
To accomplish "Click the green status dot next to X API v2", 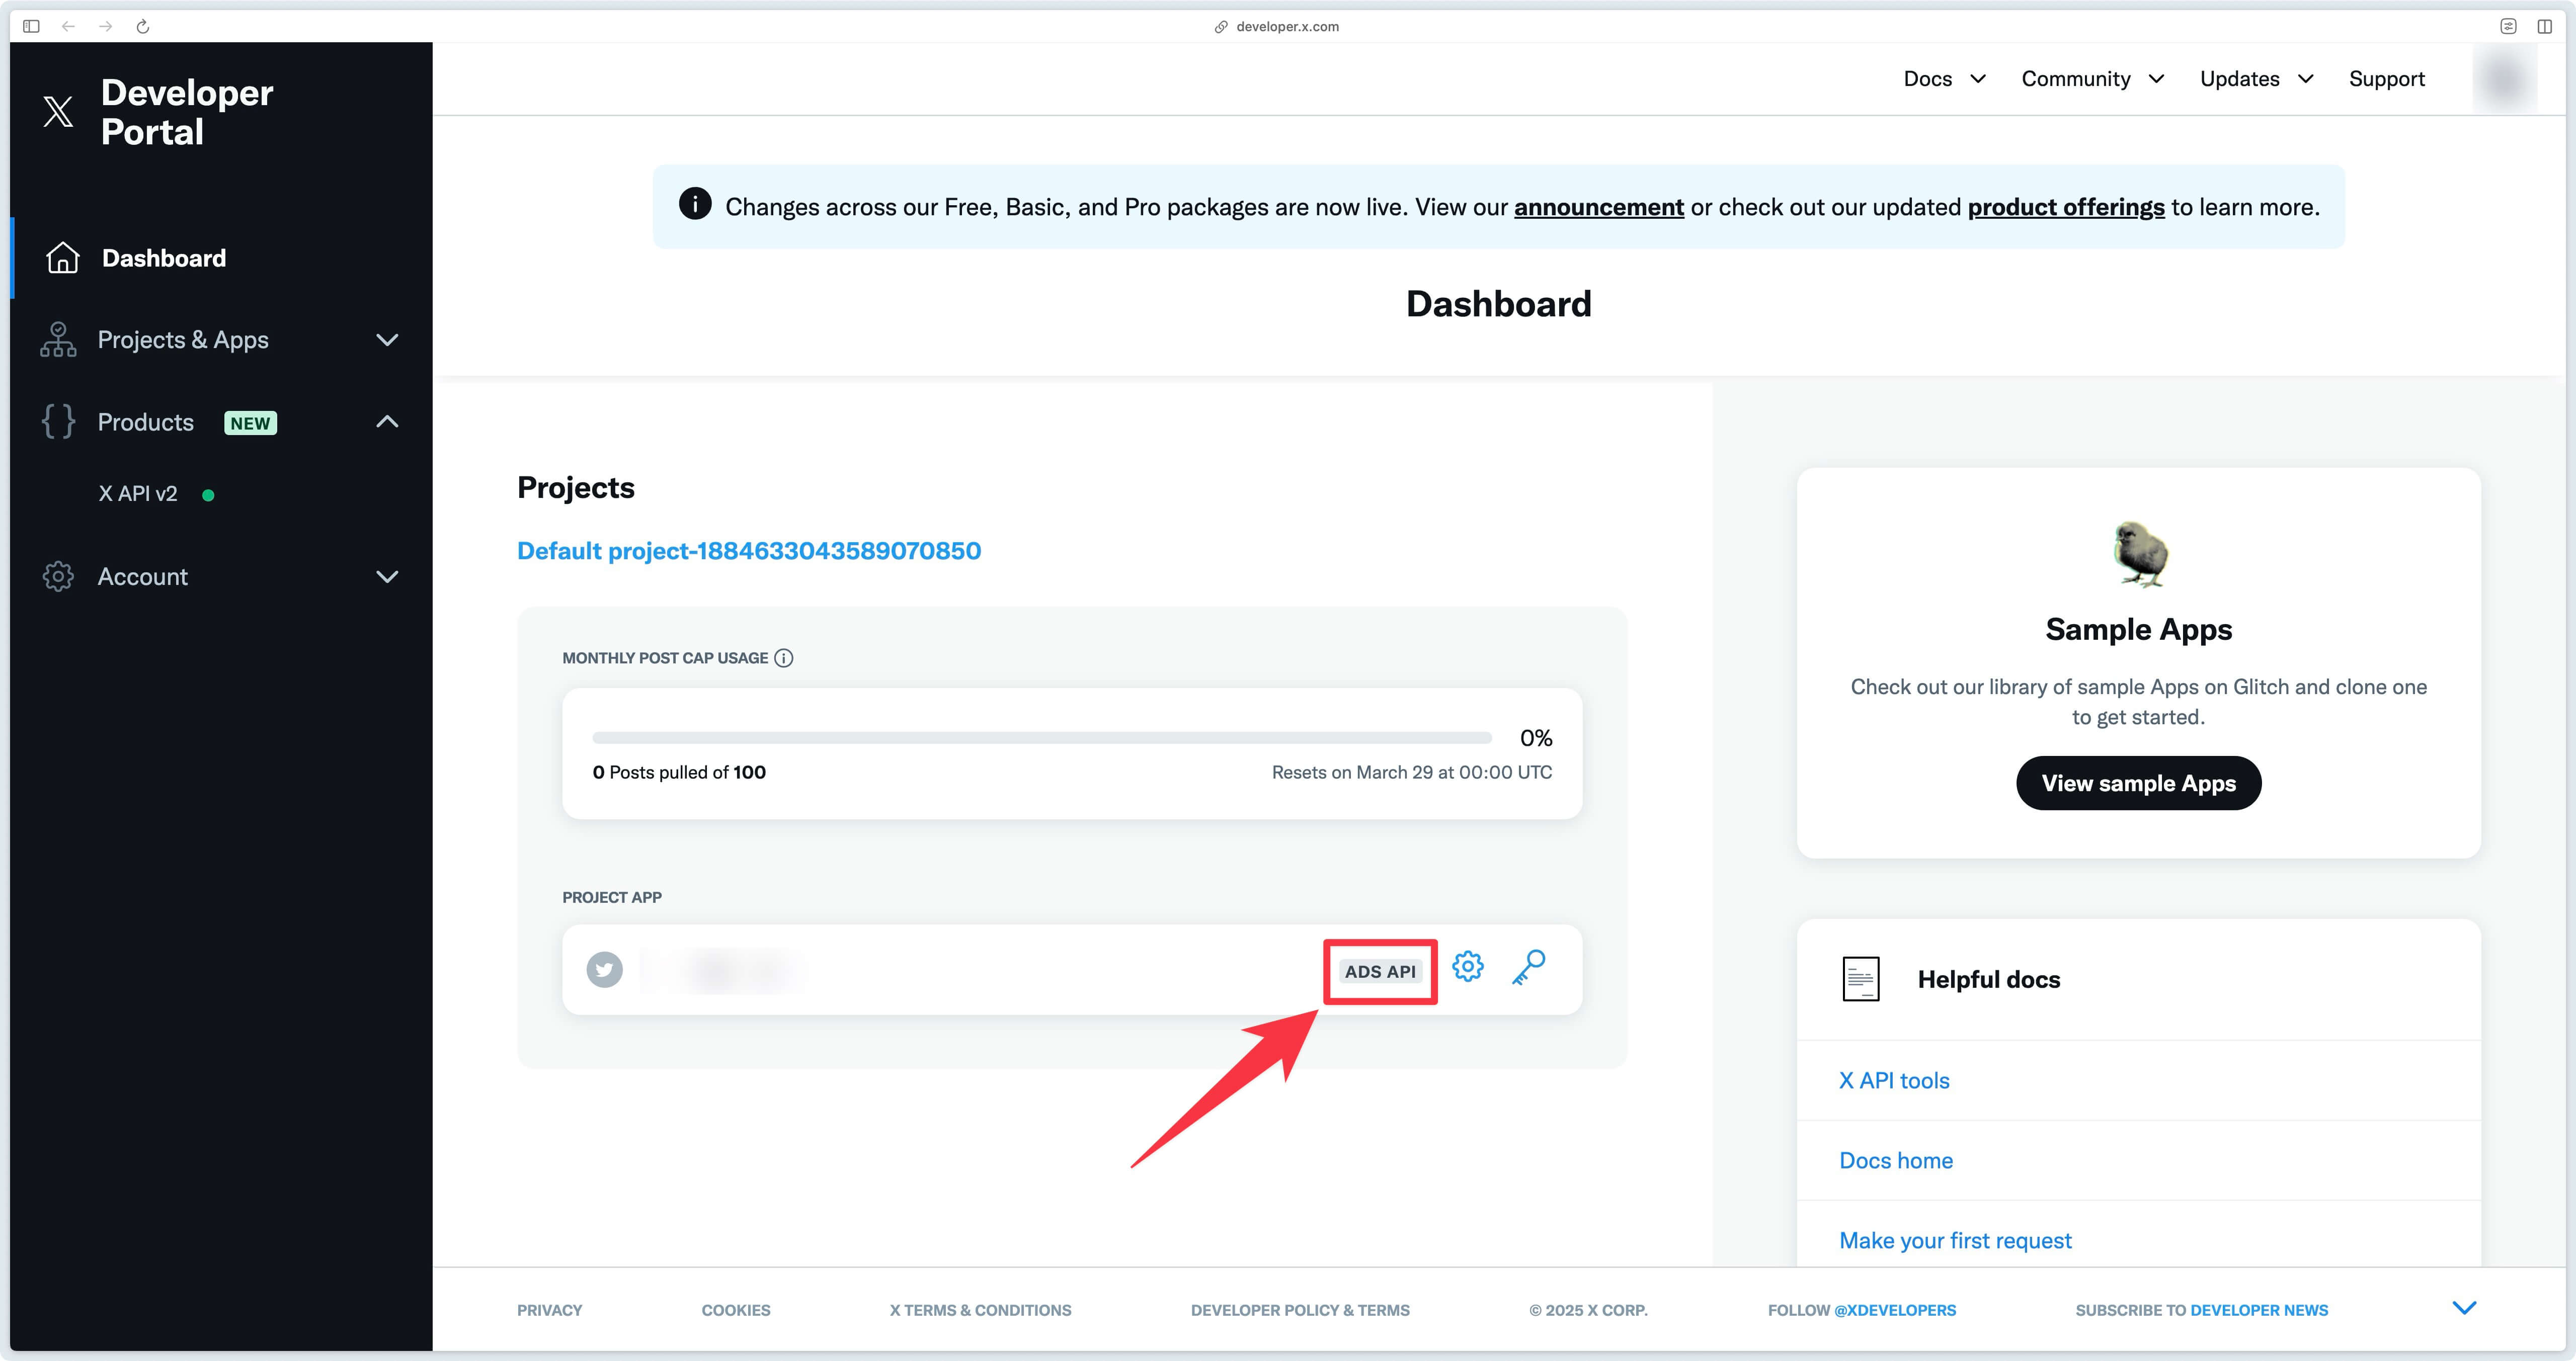I will pos(208,495).
